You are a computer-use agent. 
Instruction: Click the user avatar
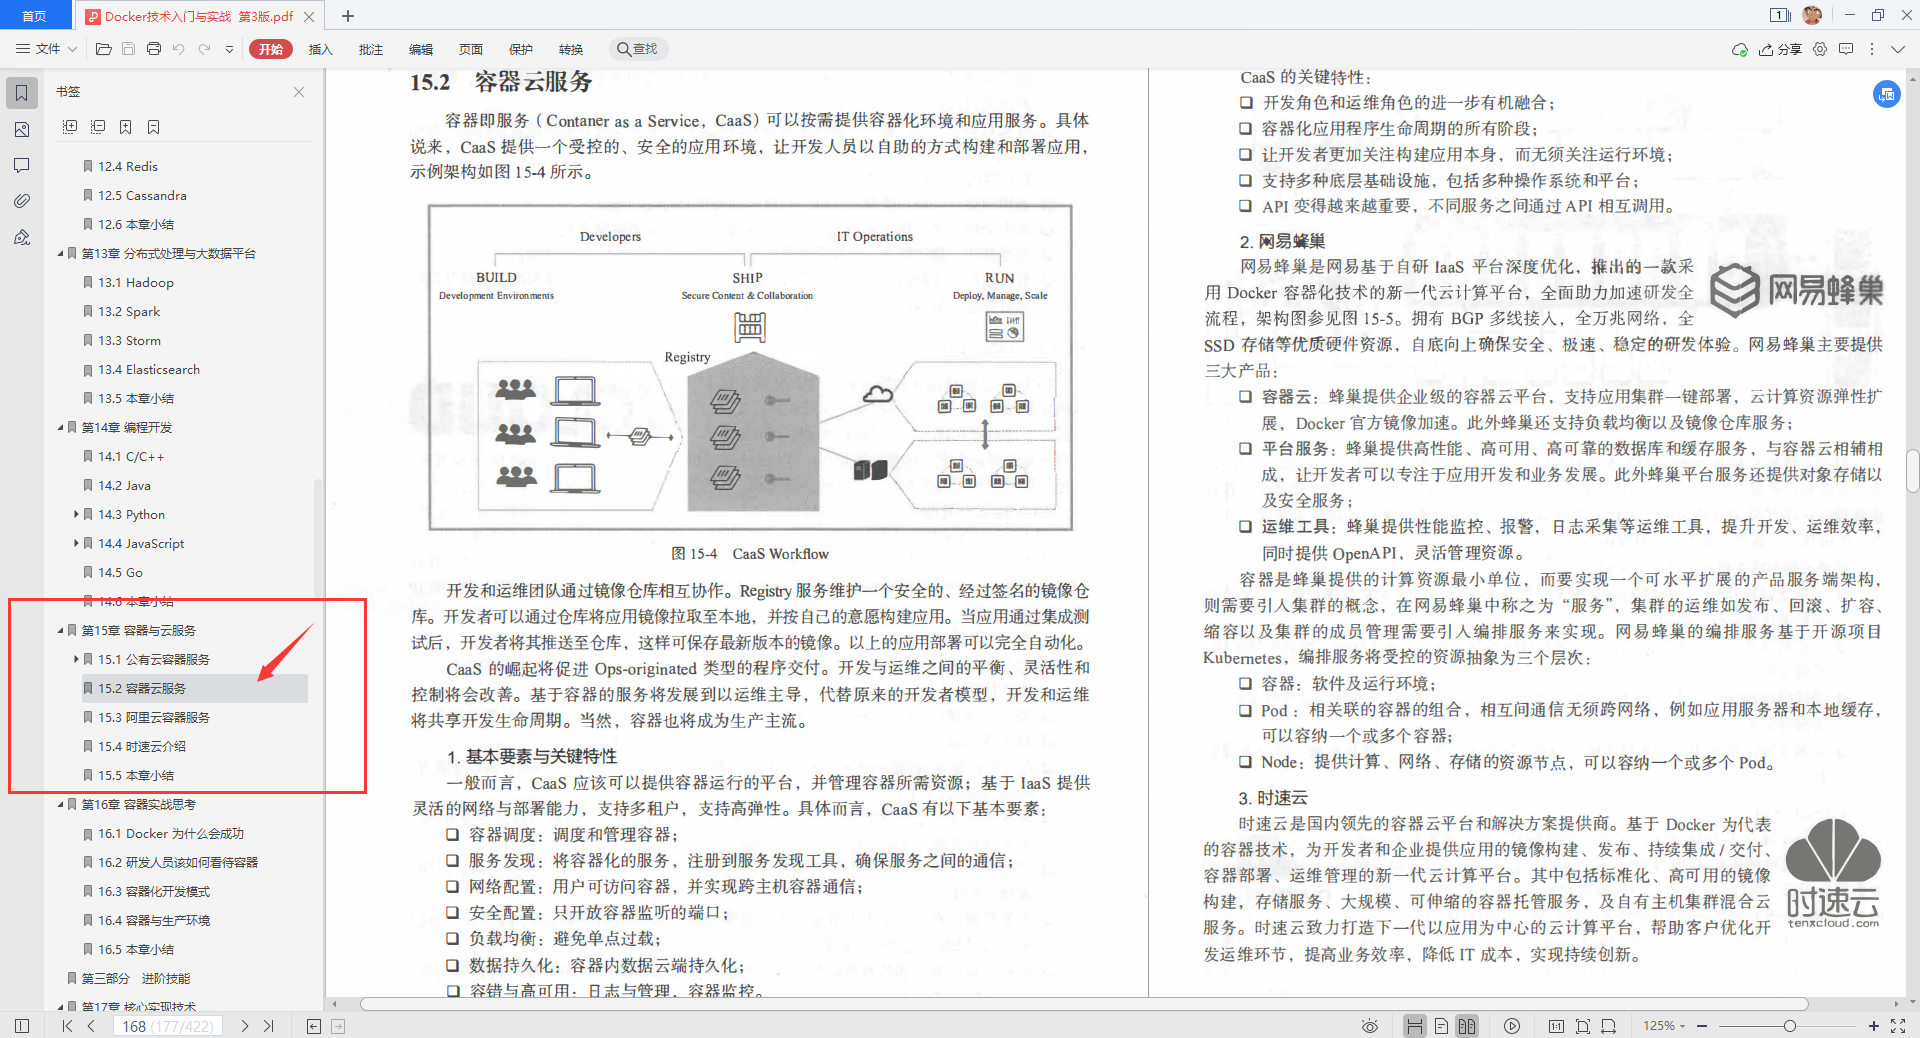tap(1812, 15)
